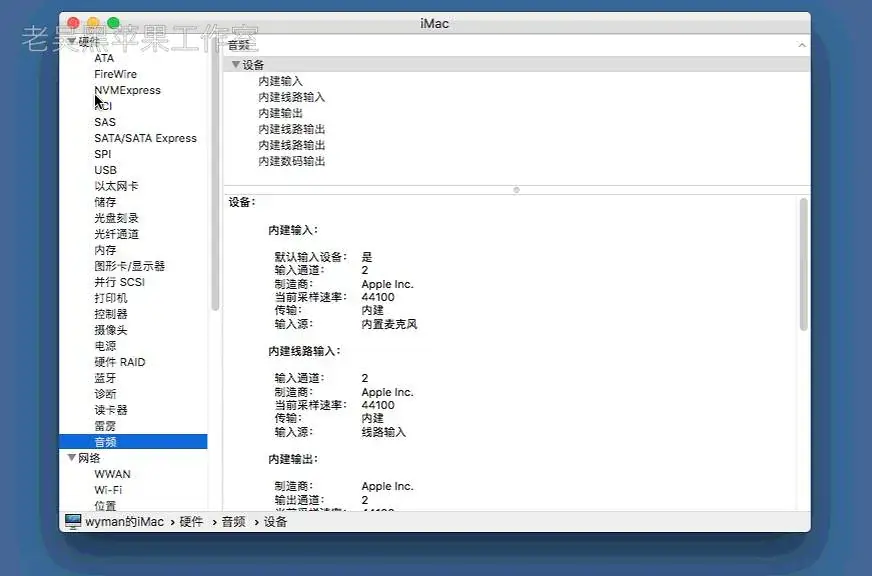The height and width of the screenshot is (576, 872).
Task: Select SAS in the sidebar
Action: [x=105, y=122]
